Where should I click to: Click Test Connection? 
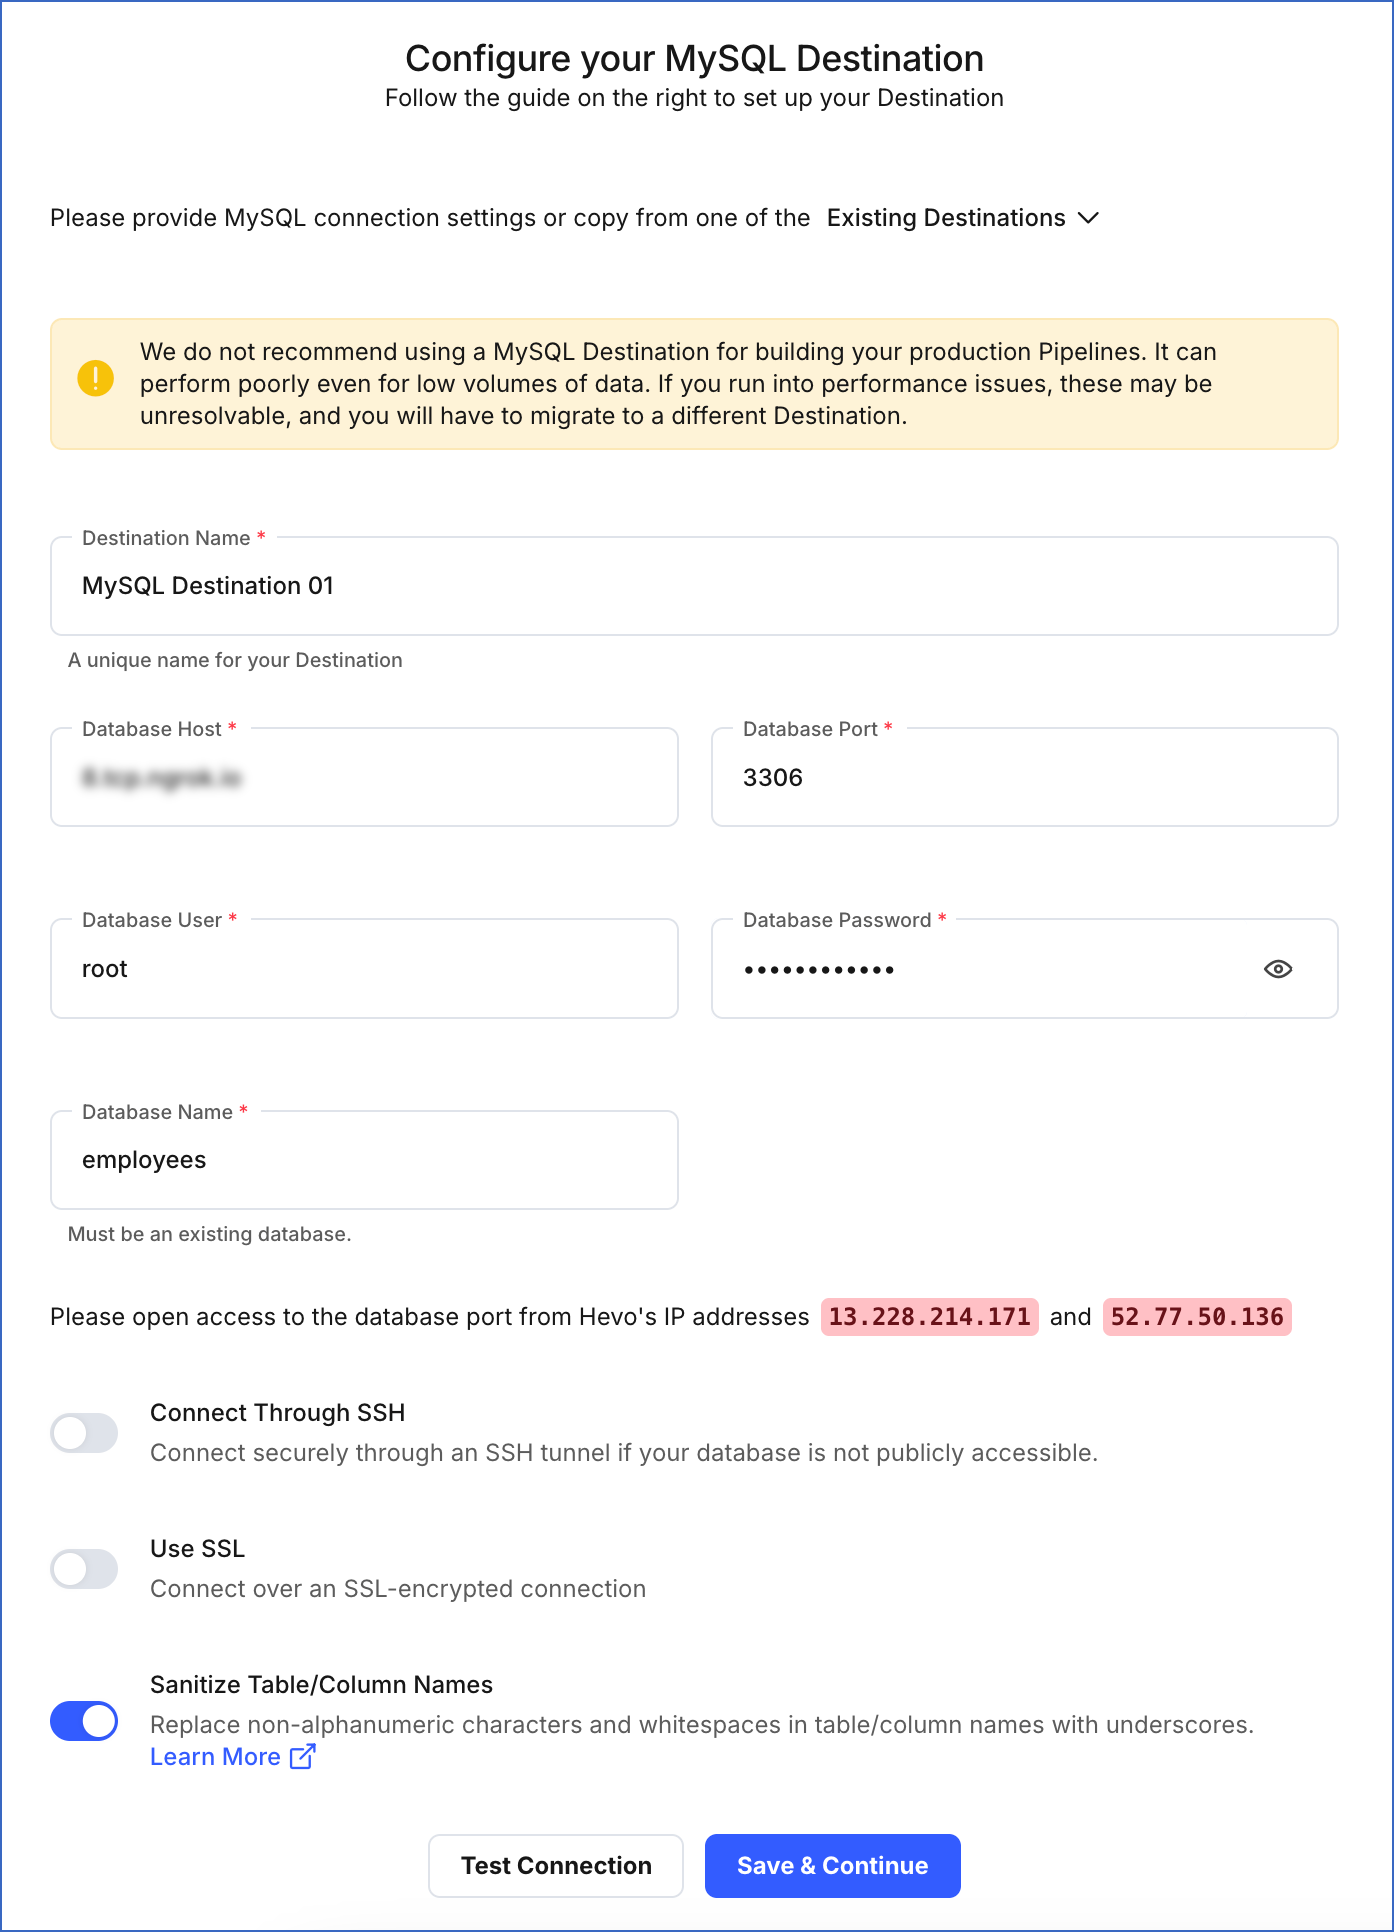pos(556,1865)
